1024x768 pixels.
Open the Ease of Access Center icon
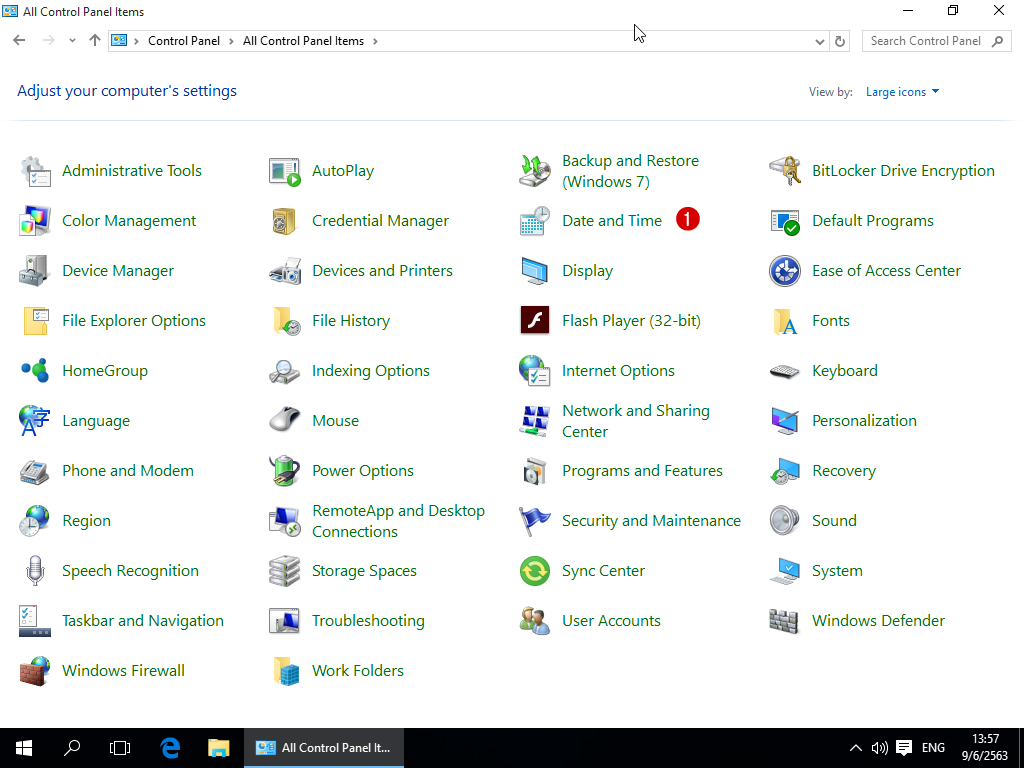pyautogui.click(x=785, y=271)
